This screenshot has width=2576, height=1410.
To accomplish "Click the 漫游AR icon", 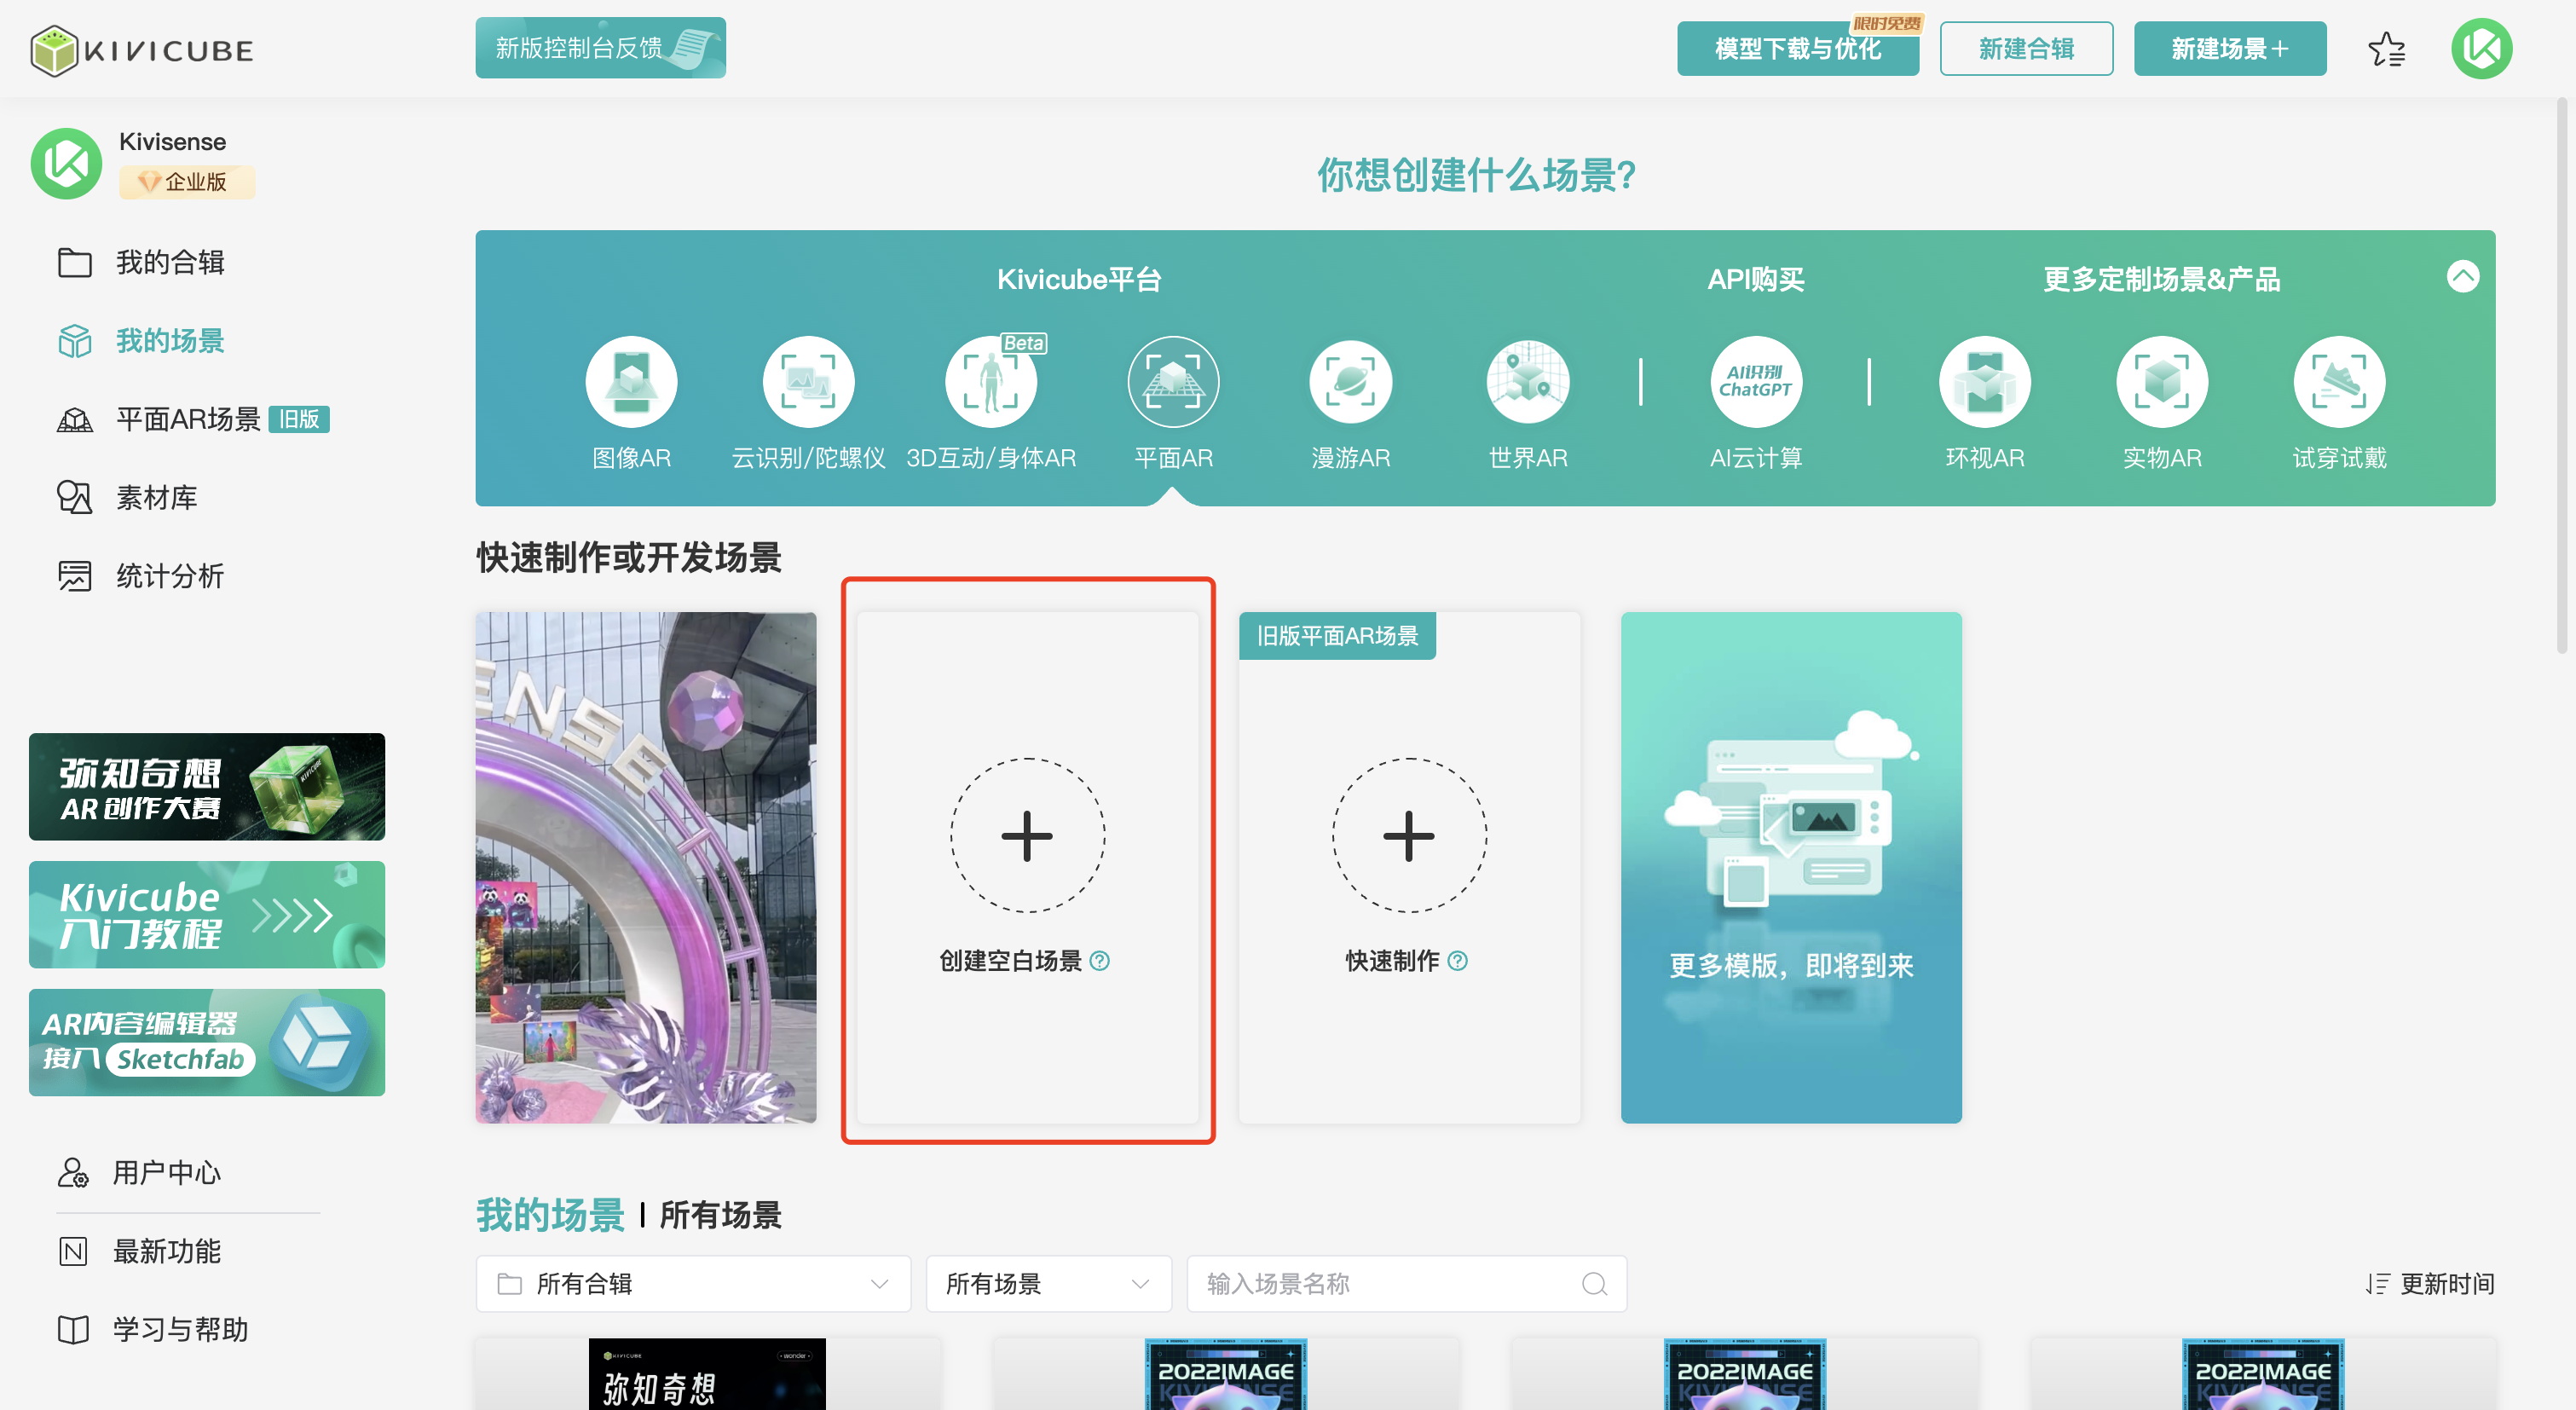I will click(1350, 382).
